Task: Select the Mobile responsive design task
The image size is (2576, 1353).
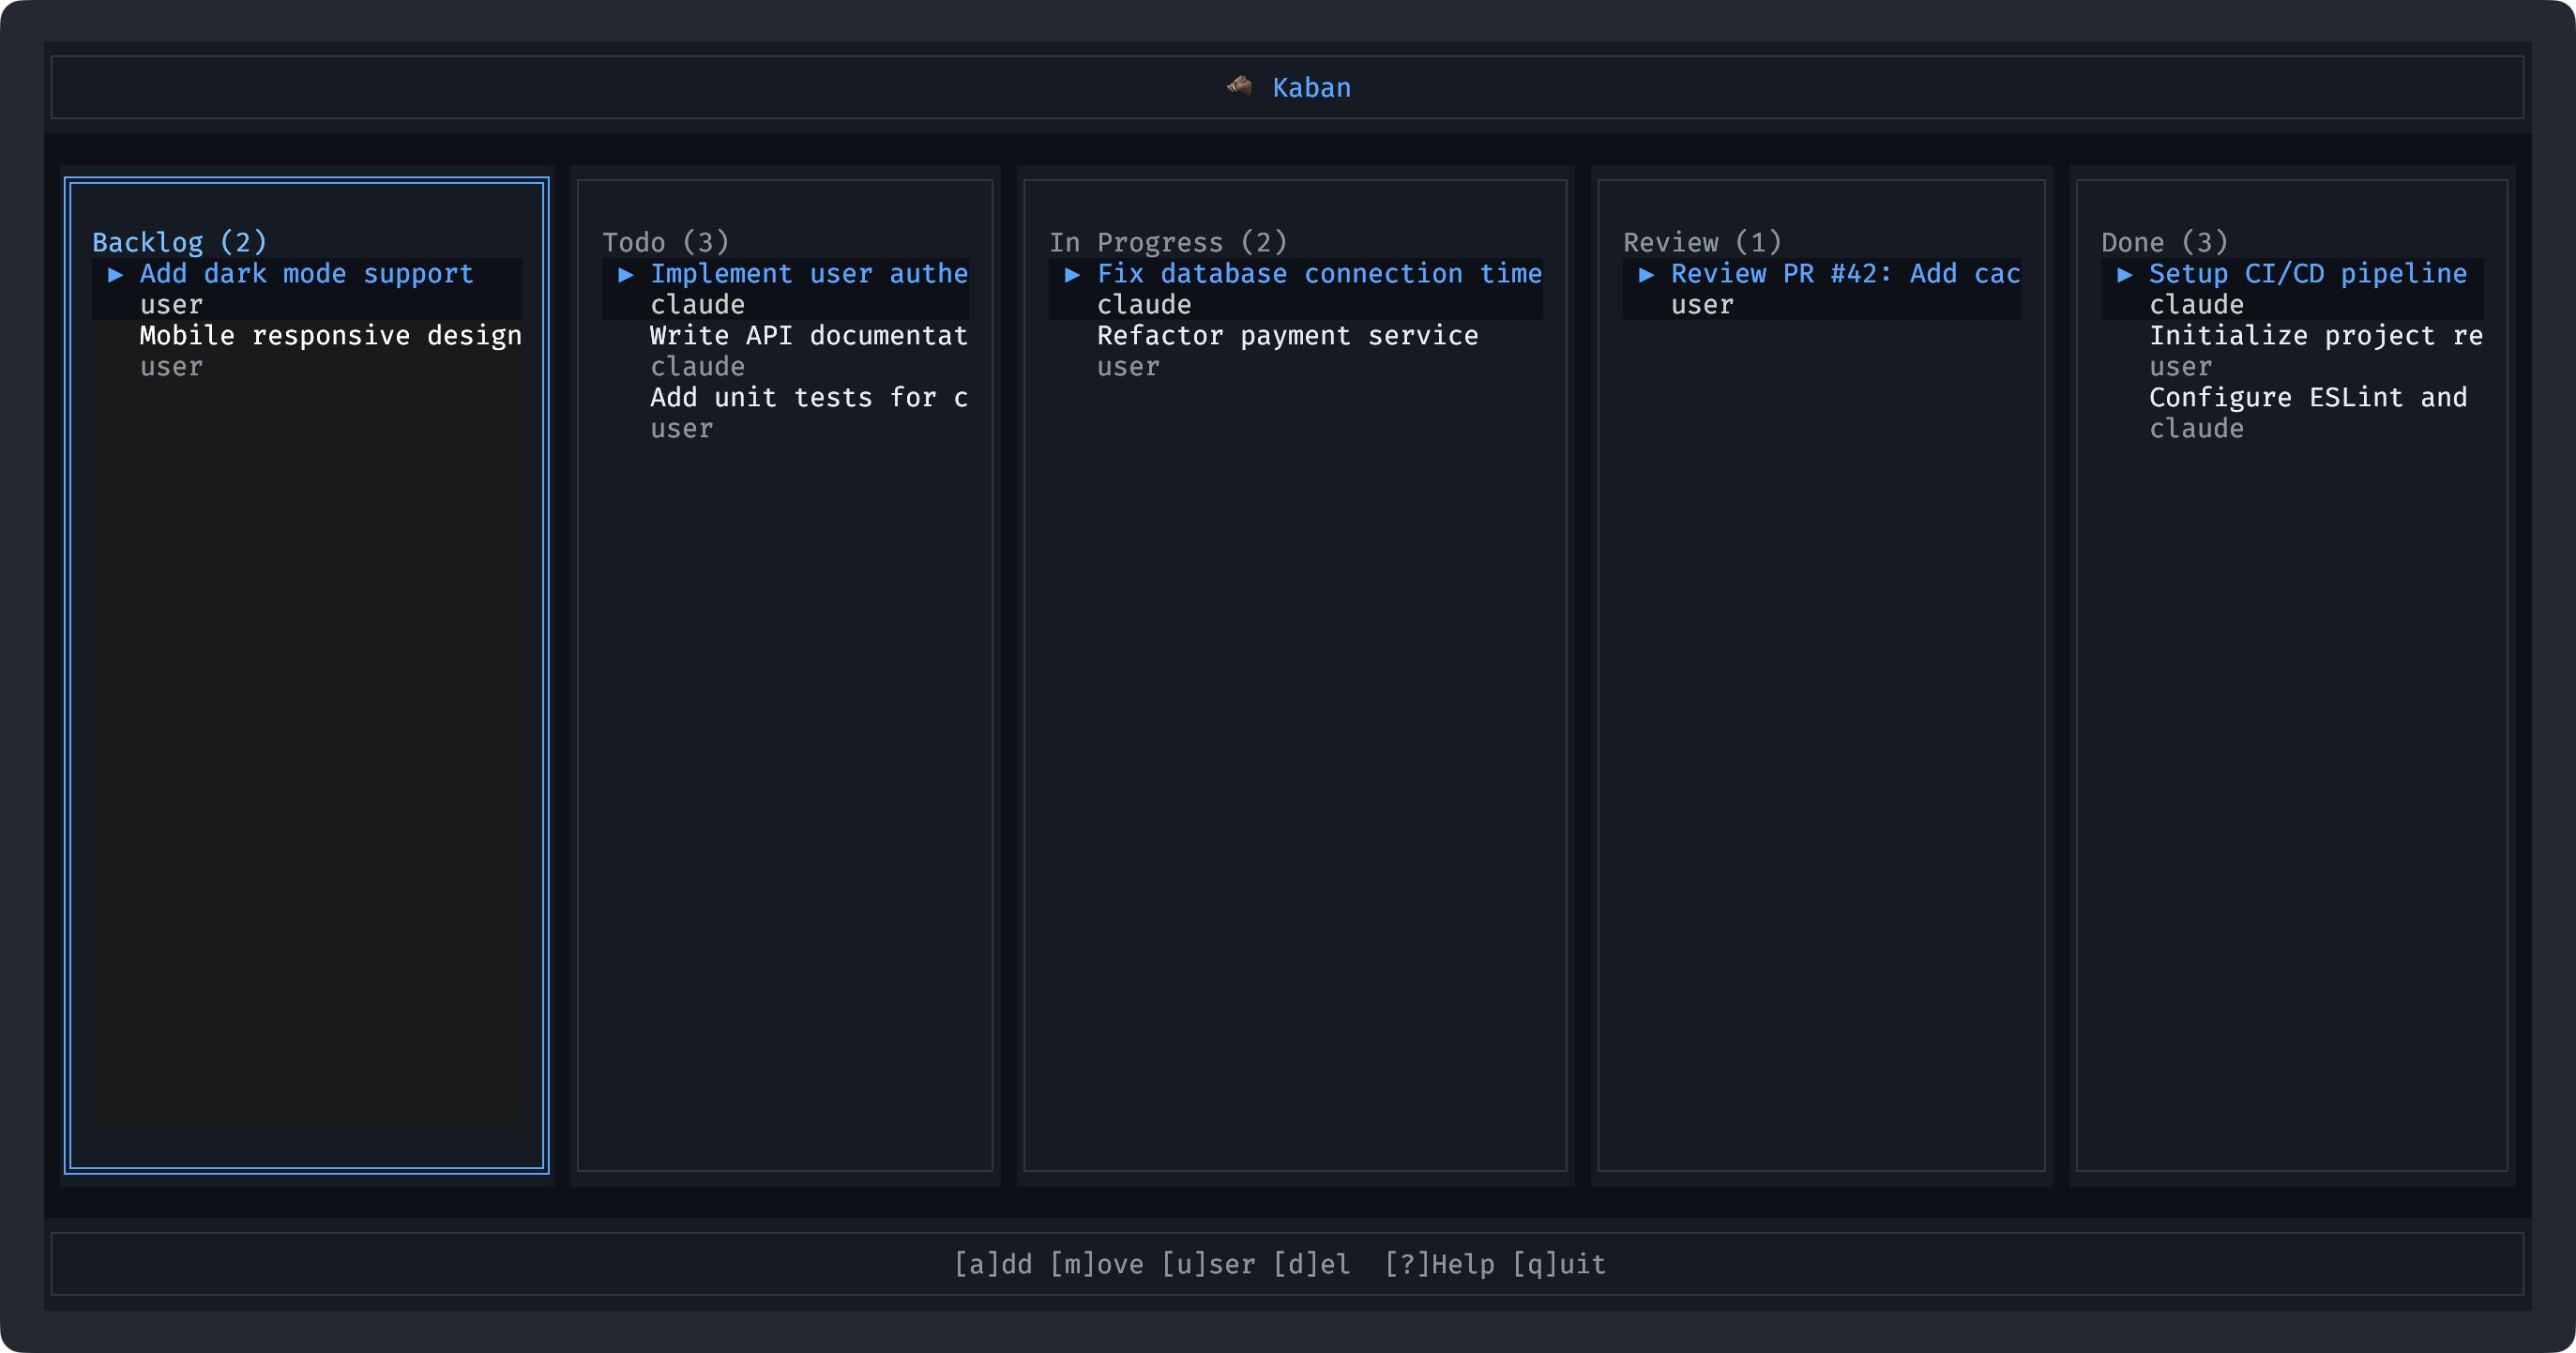Action: (x=330, y=336)
